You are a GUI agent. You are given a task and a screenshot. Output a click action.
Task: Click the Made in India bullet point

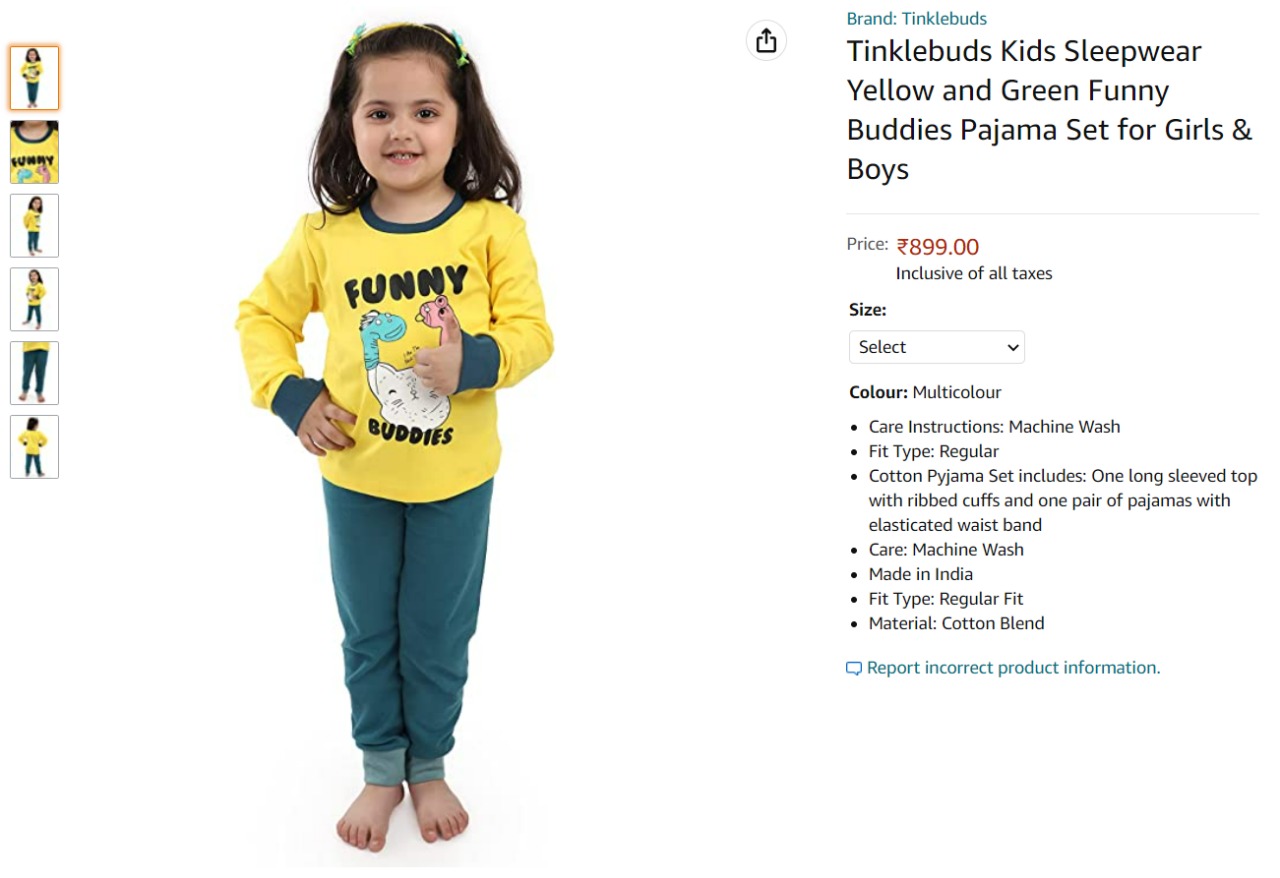[920, 574]
